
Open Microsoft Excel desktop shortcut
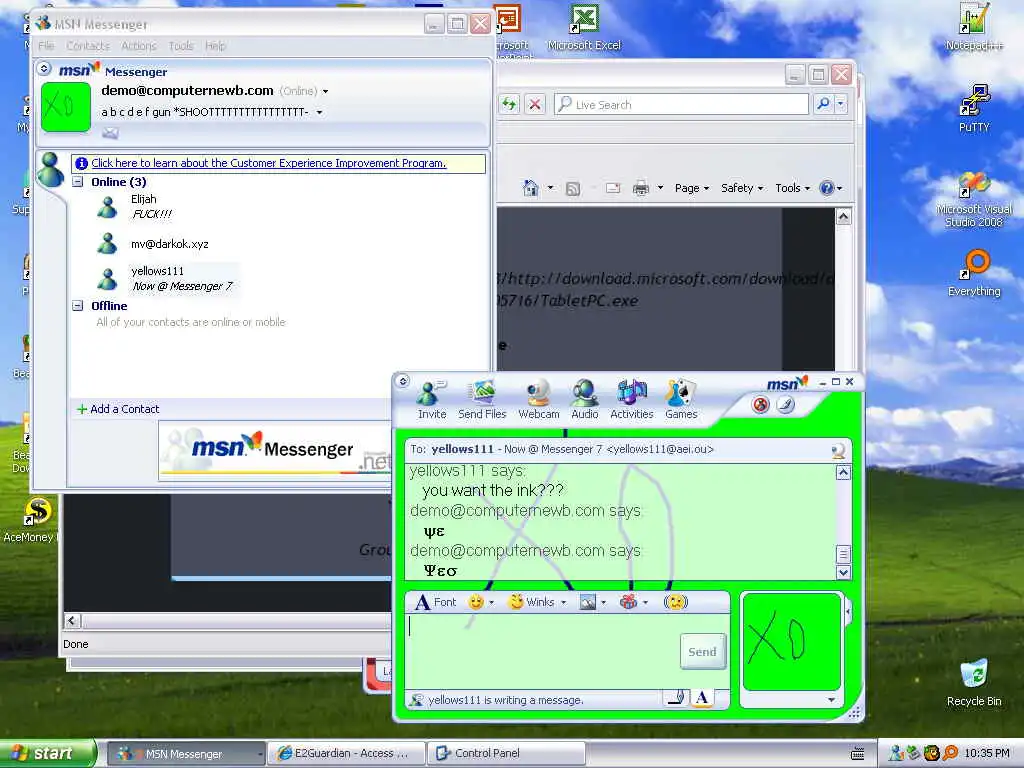tap(584, 27)
